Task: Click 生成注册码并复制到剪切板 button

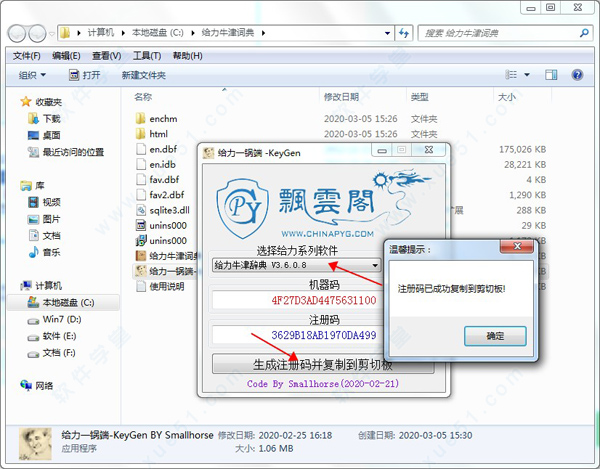Action: click(323, 364)
